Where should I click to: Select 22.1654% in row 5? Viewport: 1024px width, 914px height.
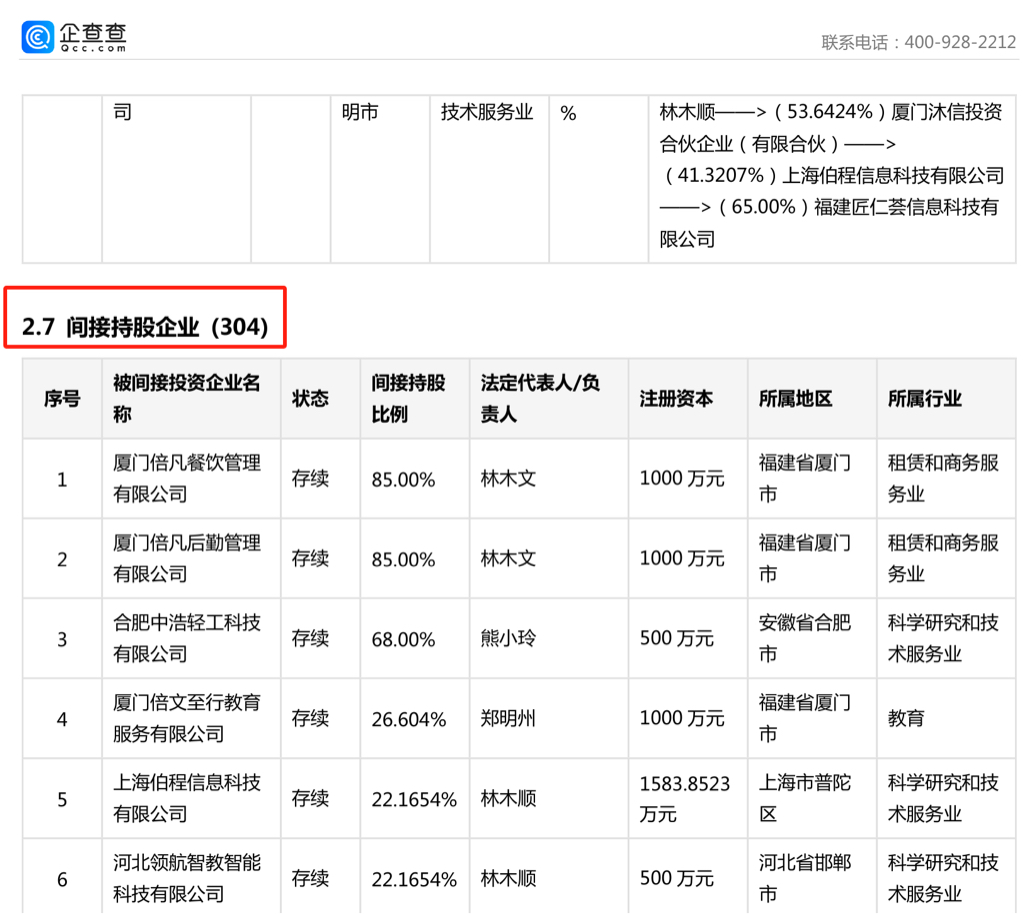(414, 799)
